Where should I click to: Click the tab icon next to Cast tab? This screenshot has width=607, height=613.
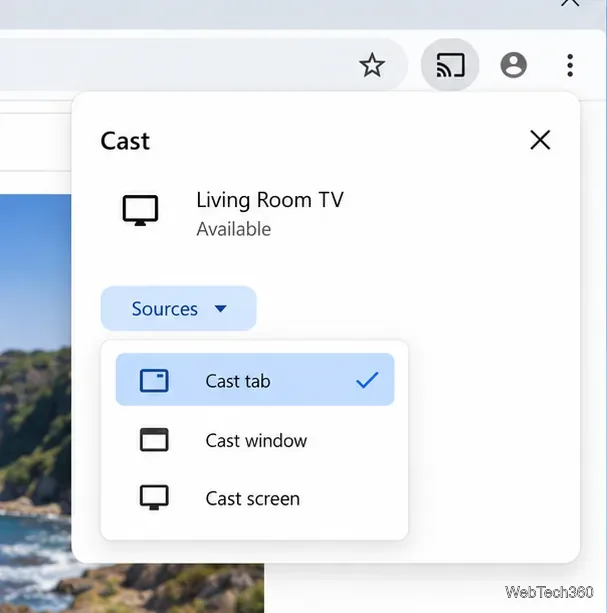[154, 380]
